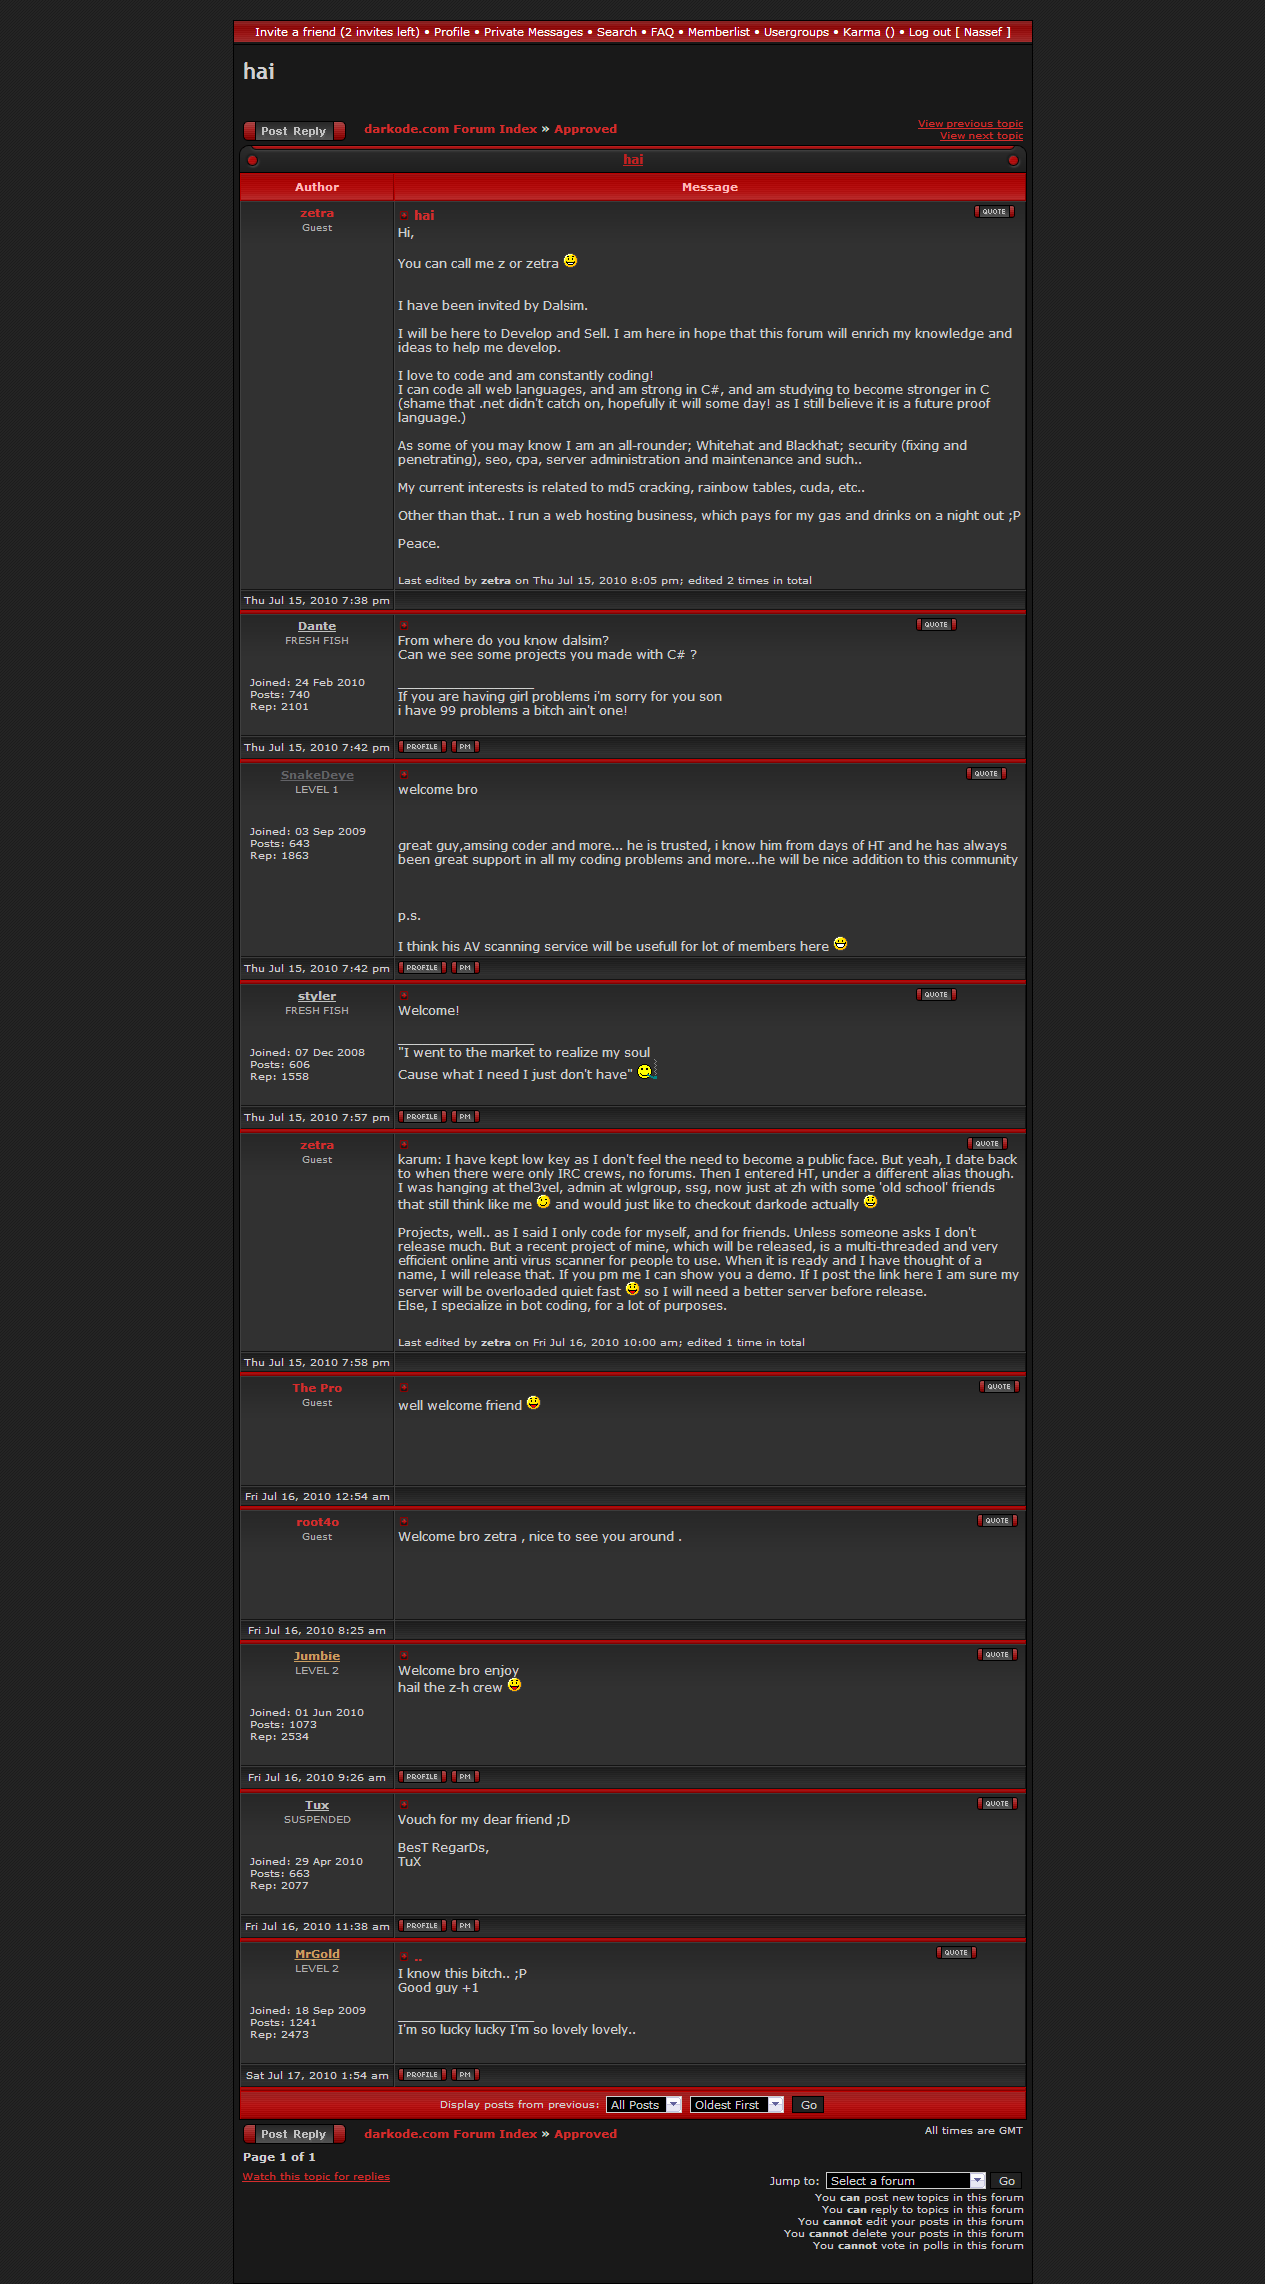Click Quote icon on zetra's first post
Screen dimensions: 1265x2284
coord(994,212)
